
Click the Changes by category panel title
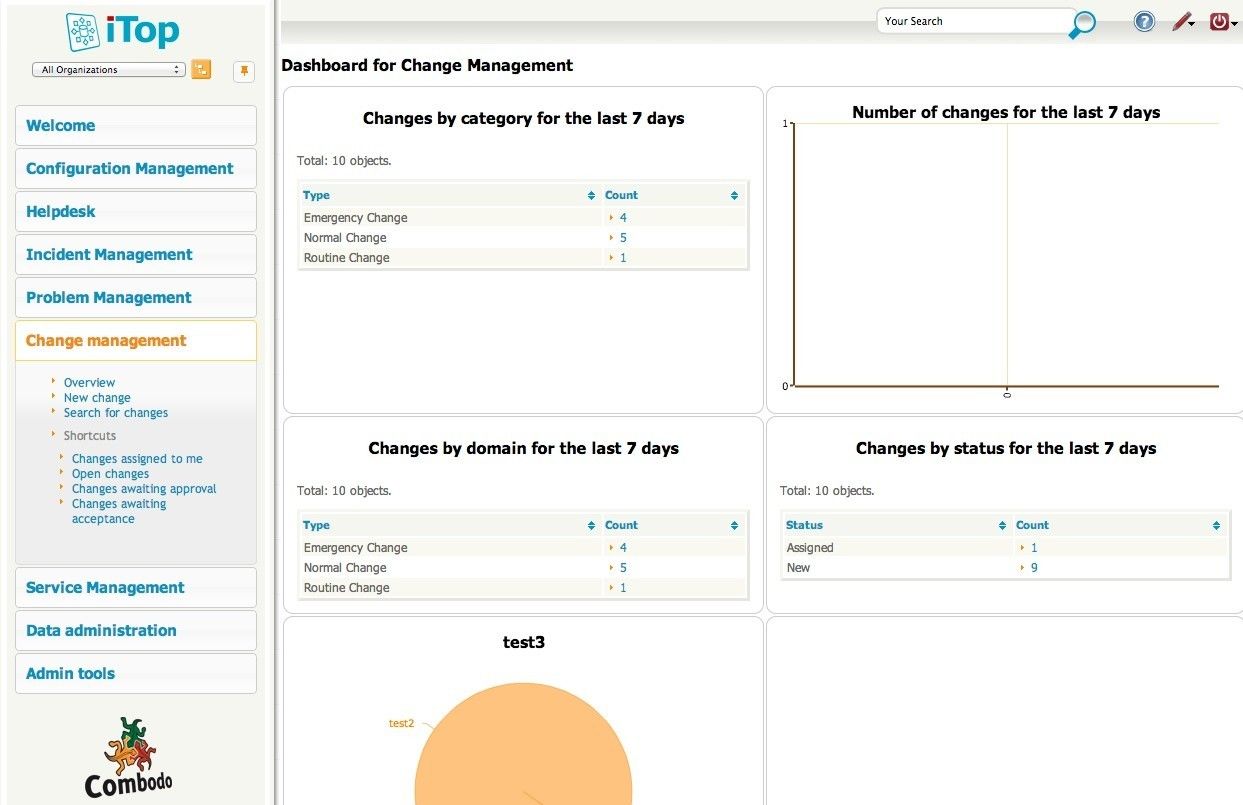tap(524, 118)
